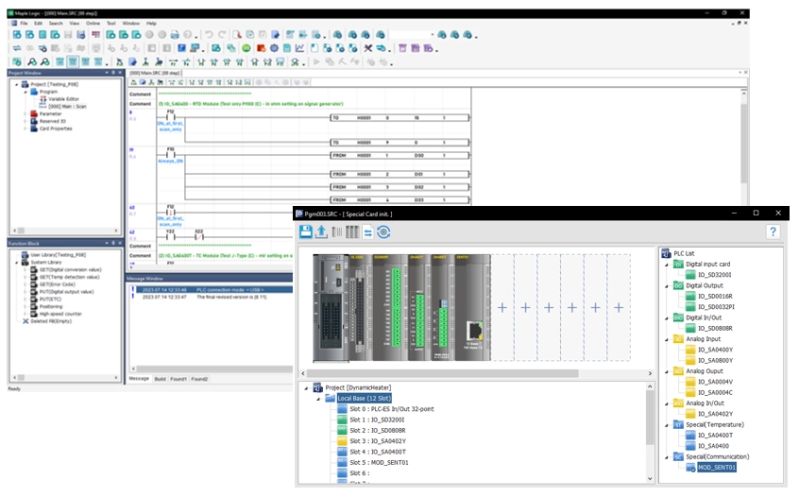Select the [000] Main.SRC editor tab

(155, 73)
